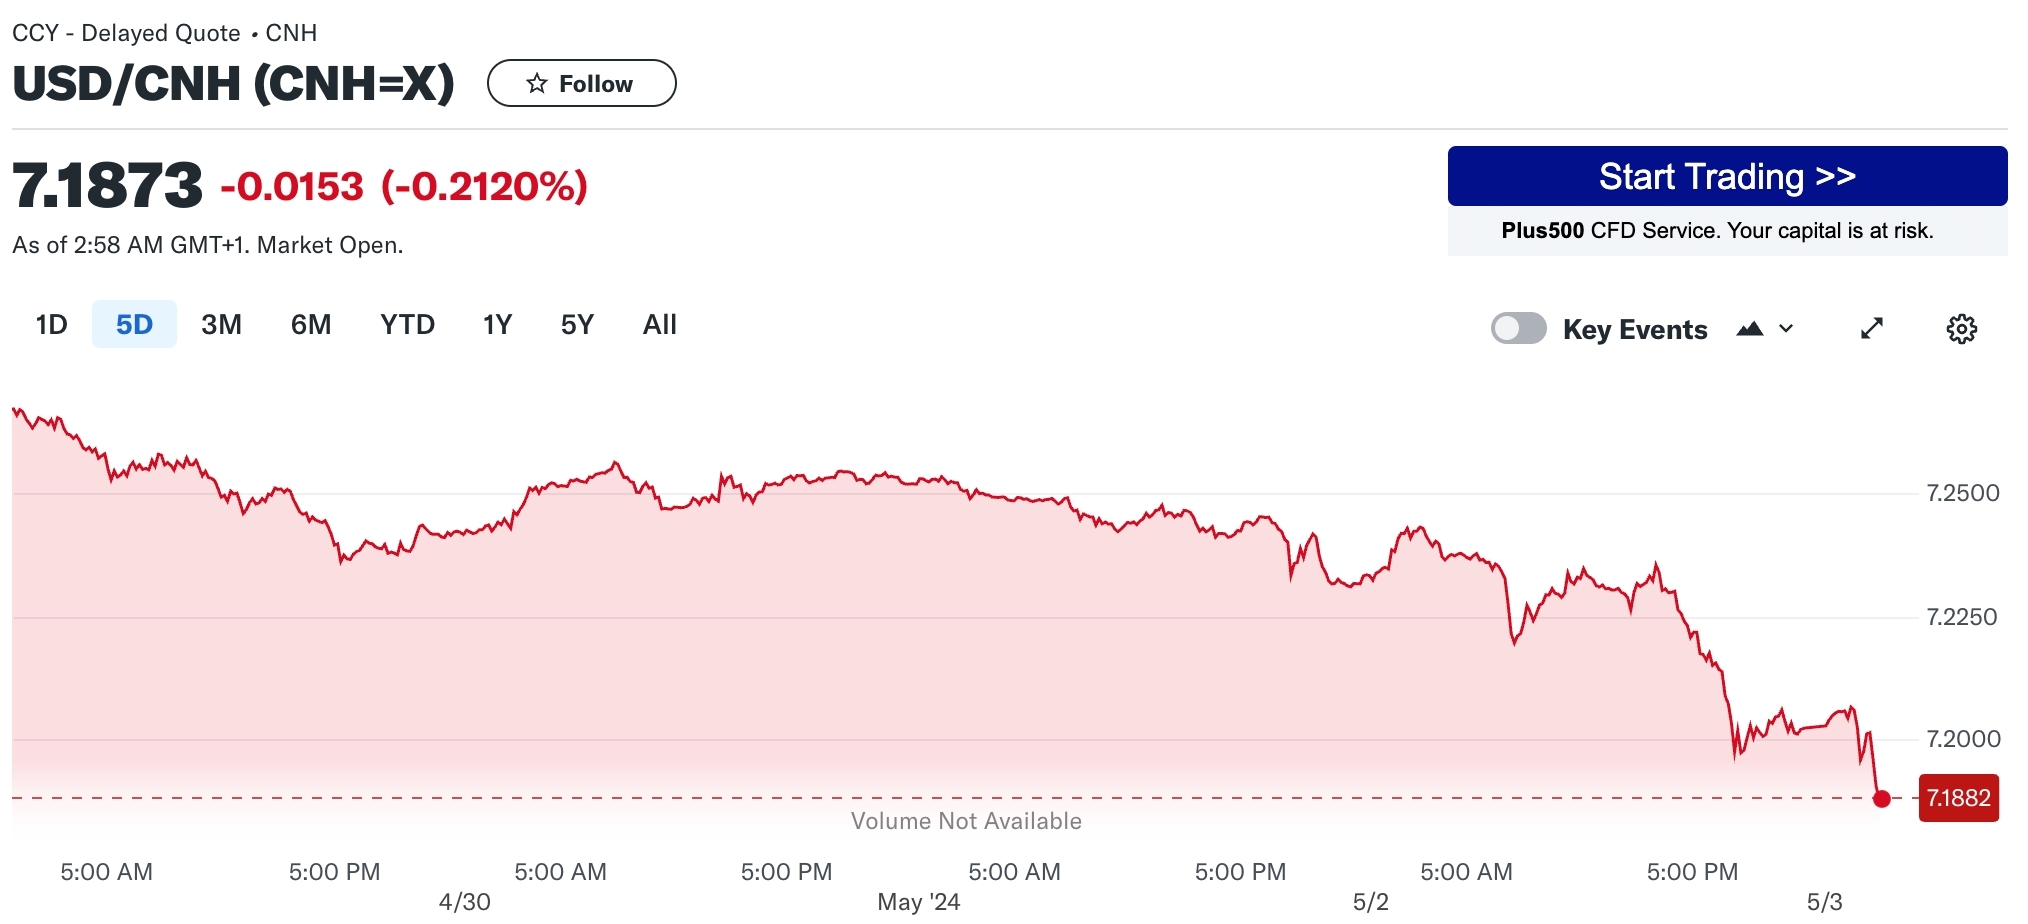Show year-to-date YTD range
The width and height of the screenshot is (2028, 924).
click(x=407, y=325)
